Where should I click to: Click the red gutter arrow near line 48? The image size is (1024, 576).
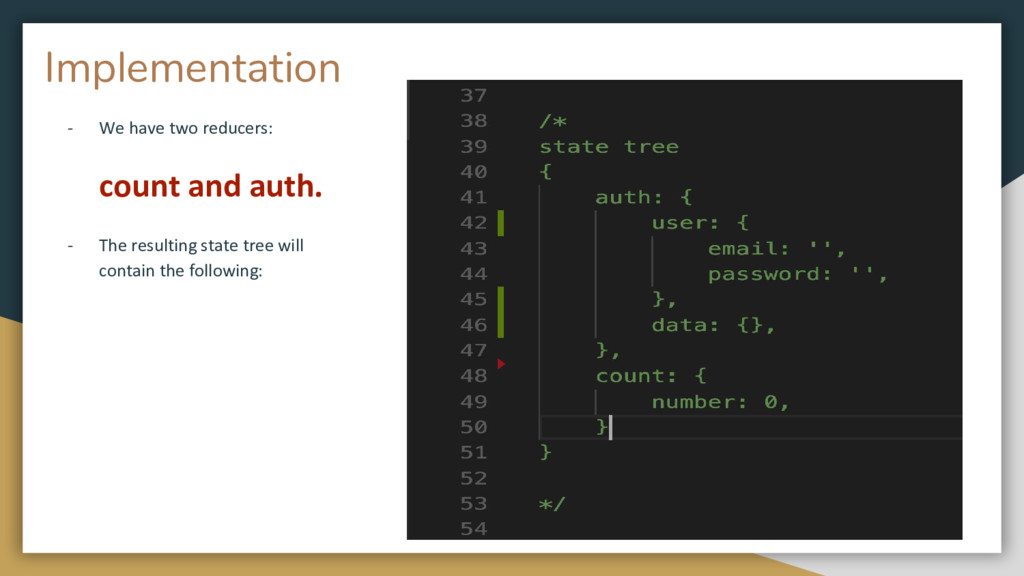point(501,364)
